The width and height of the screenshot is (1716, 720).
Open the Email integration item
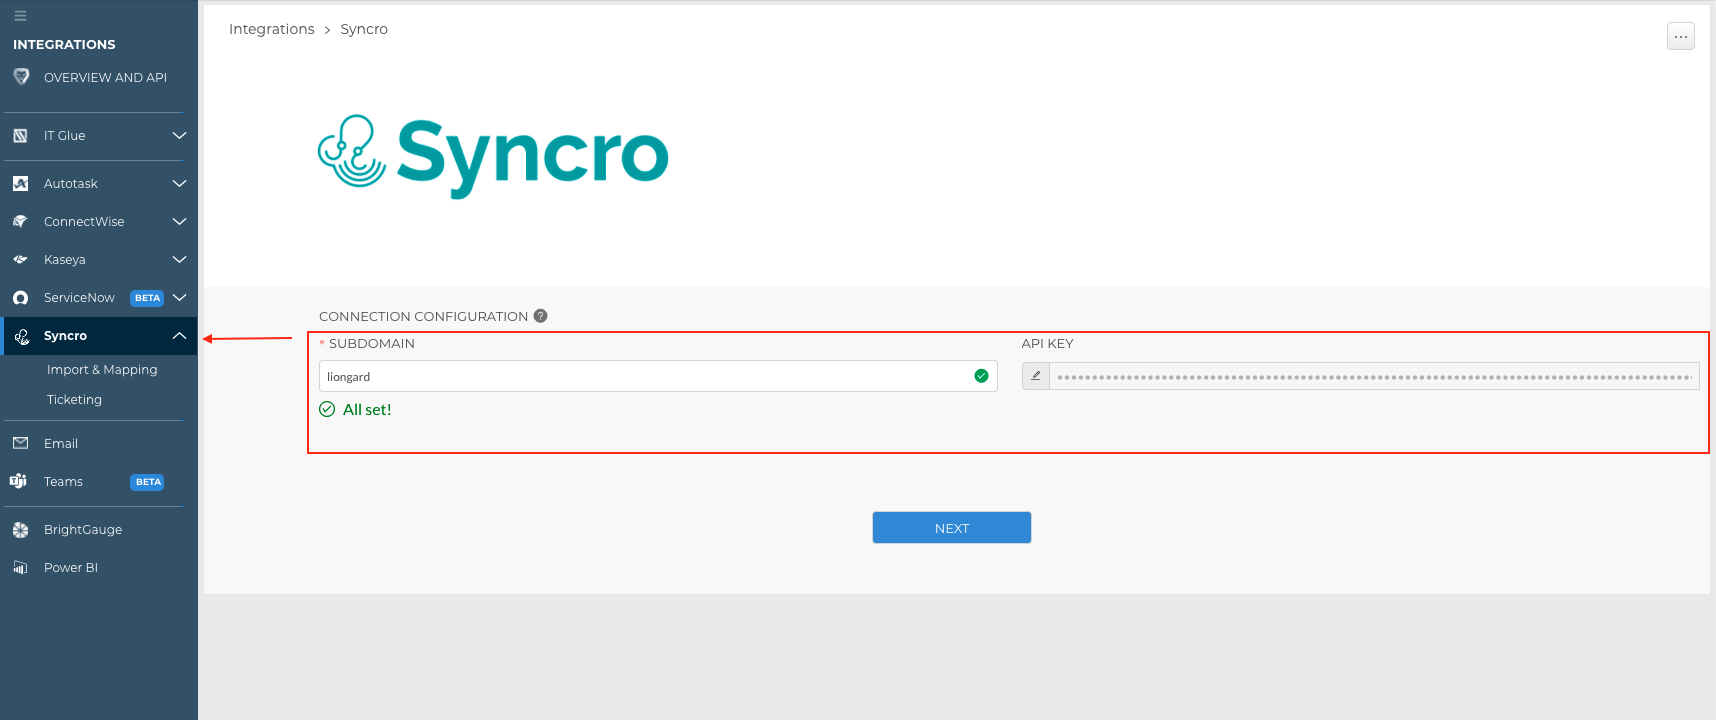(61, 443)
